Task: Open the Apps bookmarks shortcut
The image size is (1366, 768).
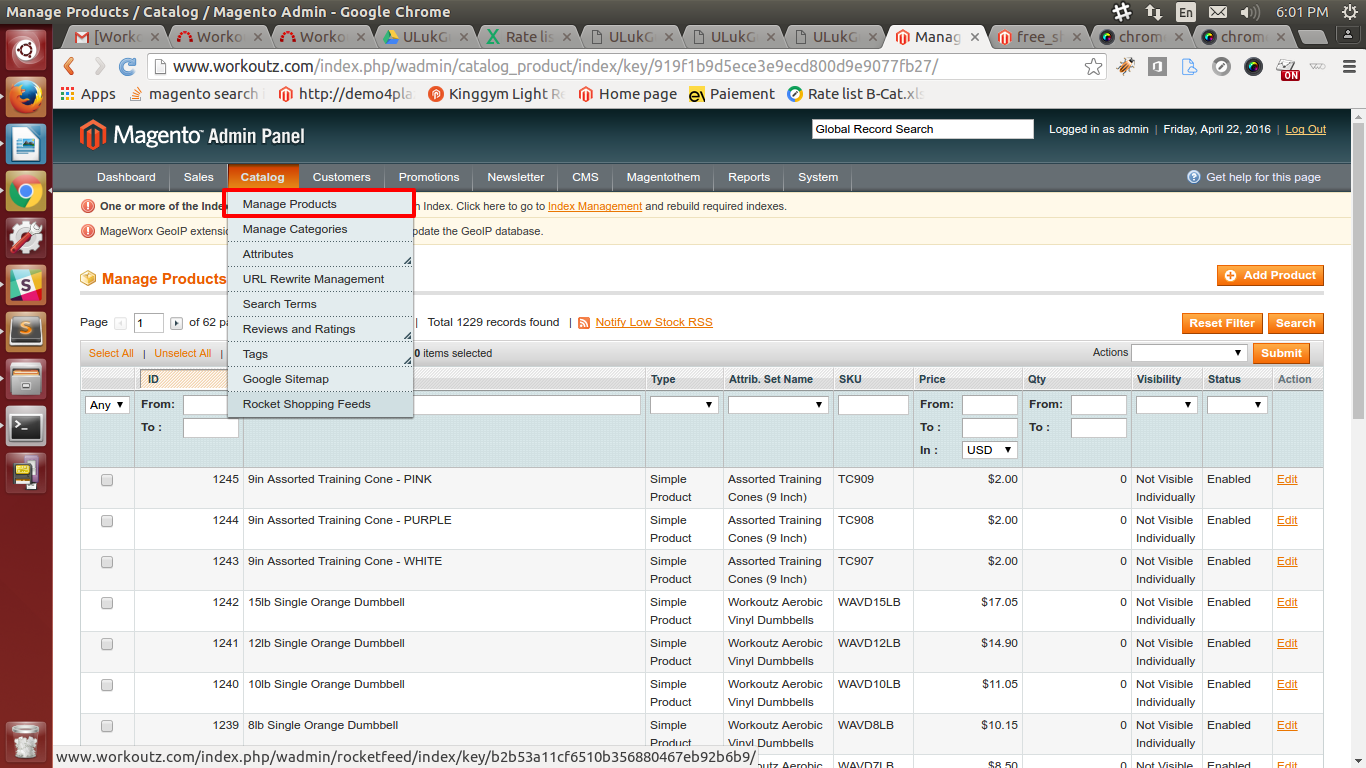Action: pyautogui.click(x=88, y=94)
